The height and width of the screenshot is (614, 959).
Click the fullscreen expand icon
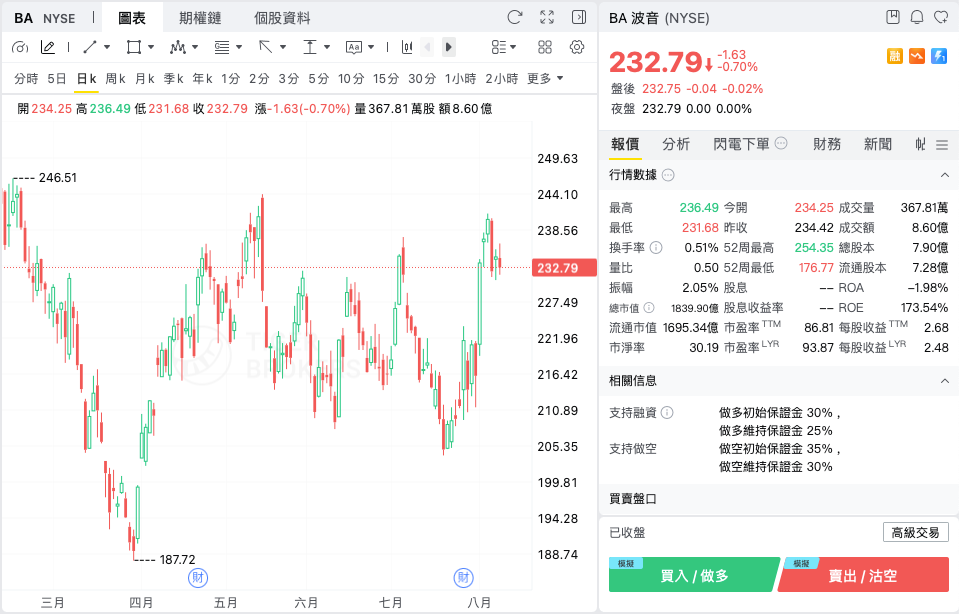tap(547, 17)
